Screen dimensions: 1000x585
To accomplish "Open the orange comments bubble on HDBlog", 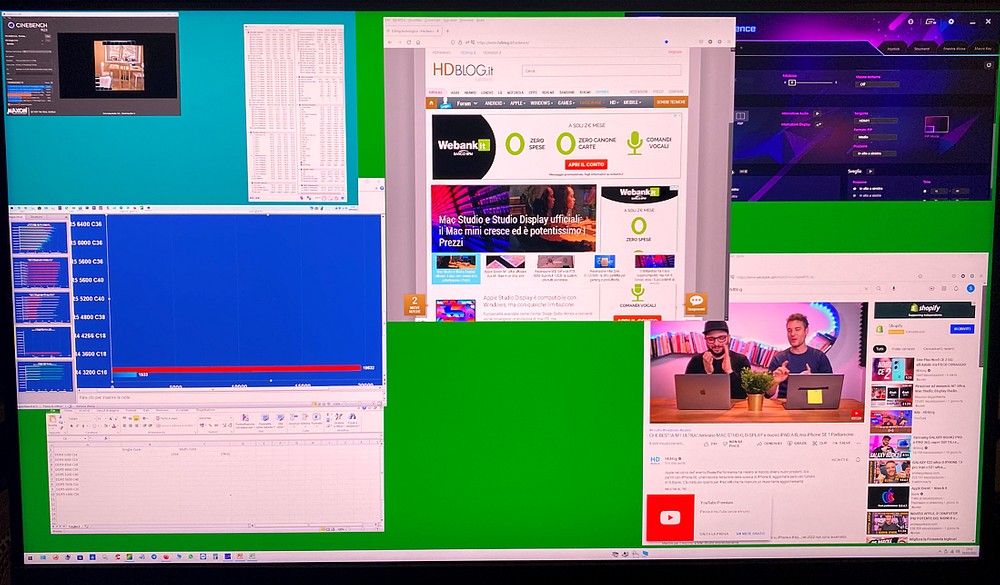I will coord(696,304).
